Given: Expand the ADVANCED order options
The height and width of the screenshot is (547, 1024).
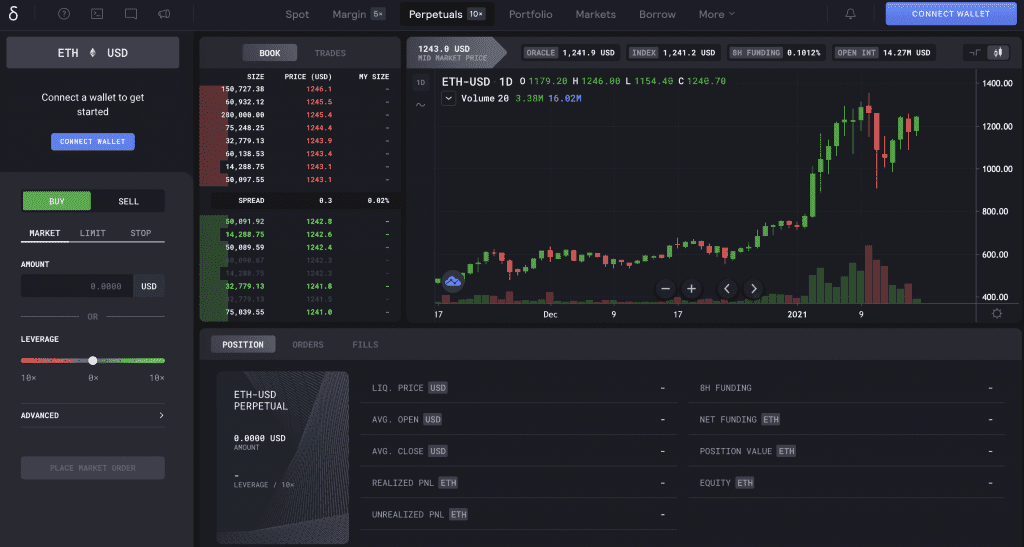Looking at the screenshot, I should (92, 415).
